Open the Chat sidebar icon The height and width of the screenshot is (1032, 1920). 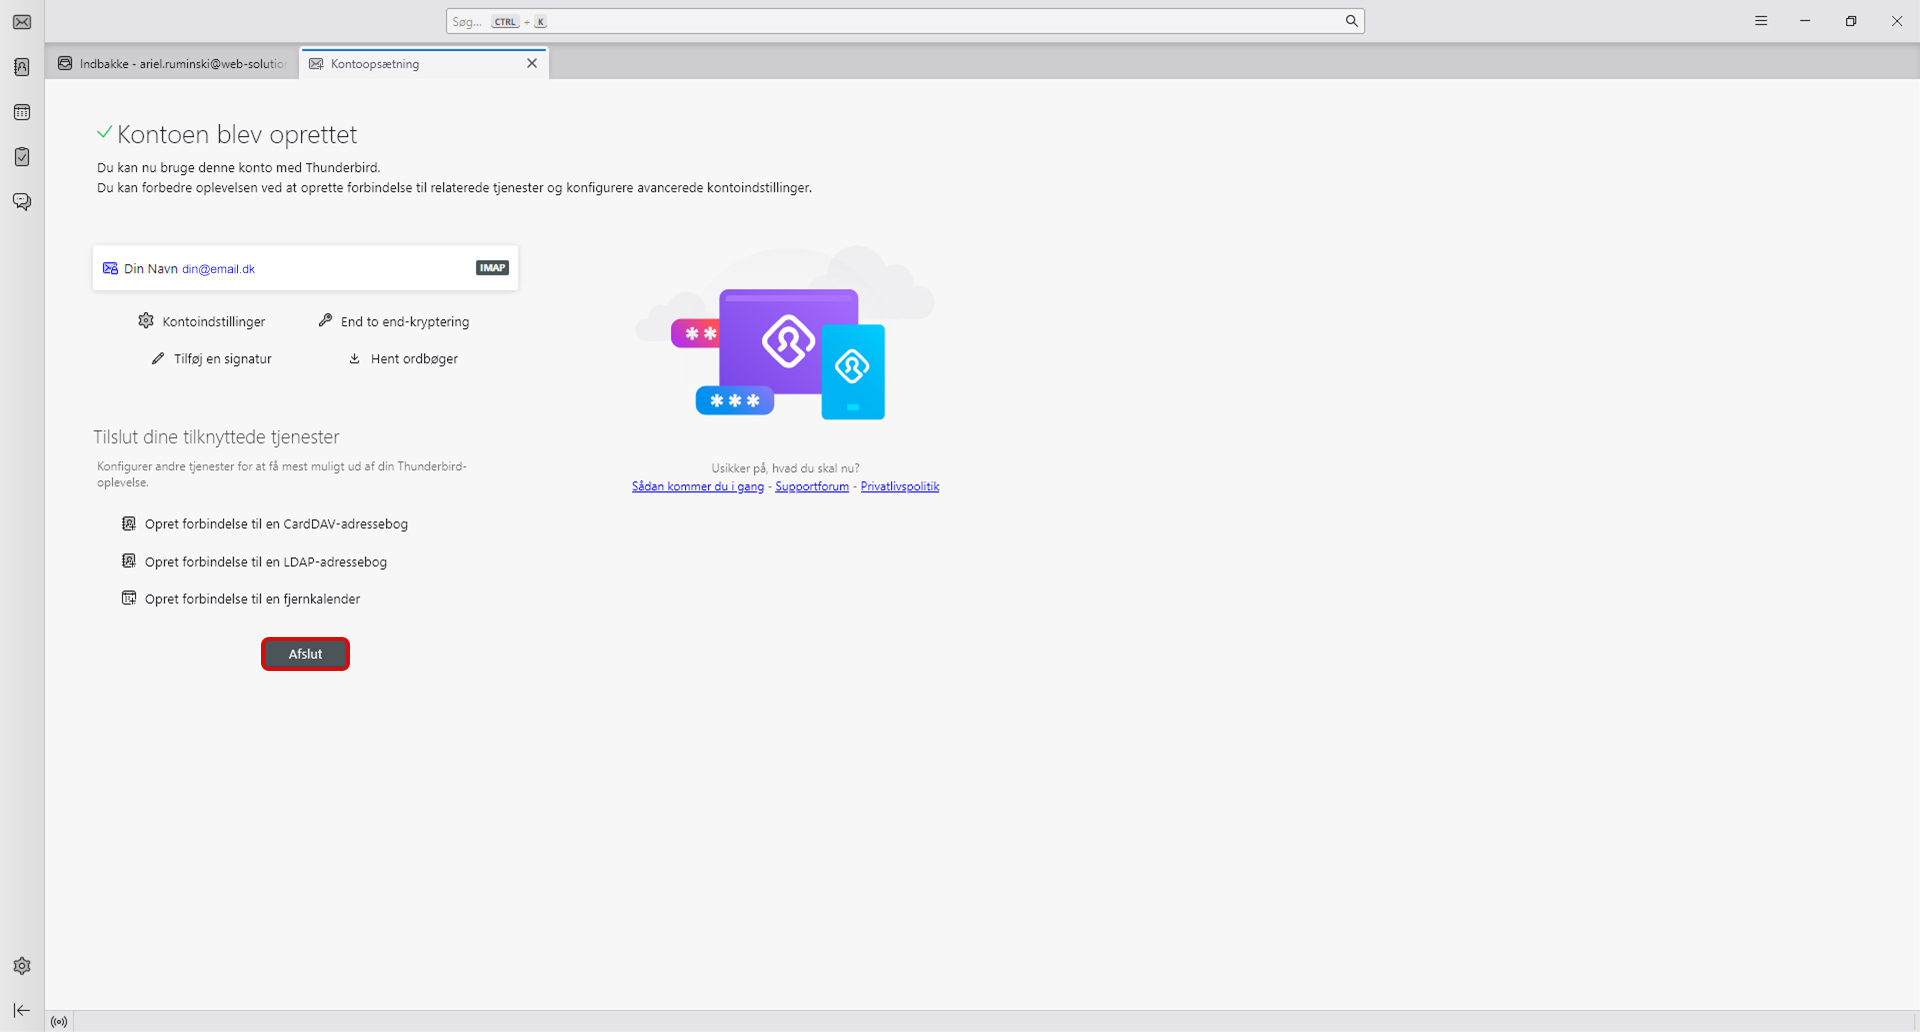[22, 202]
